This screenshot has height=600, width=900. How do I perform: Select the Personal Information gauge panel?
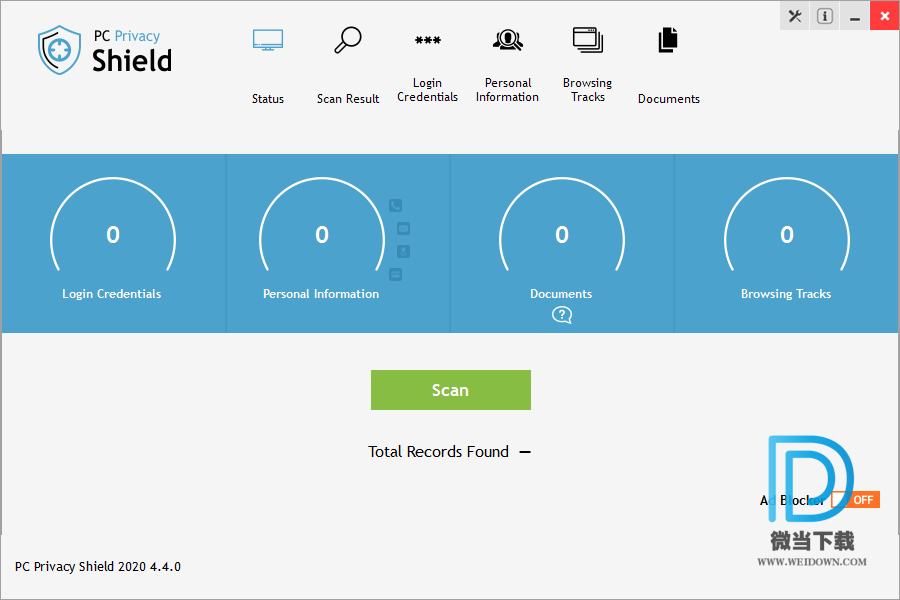(338, 243)
